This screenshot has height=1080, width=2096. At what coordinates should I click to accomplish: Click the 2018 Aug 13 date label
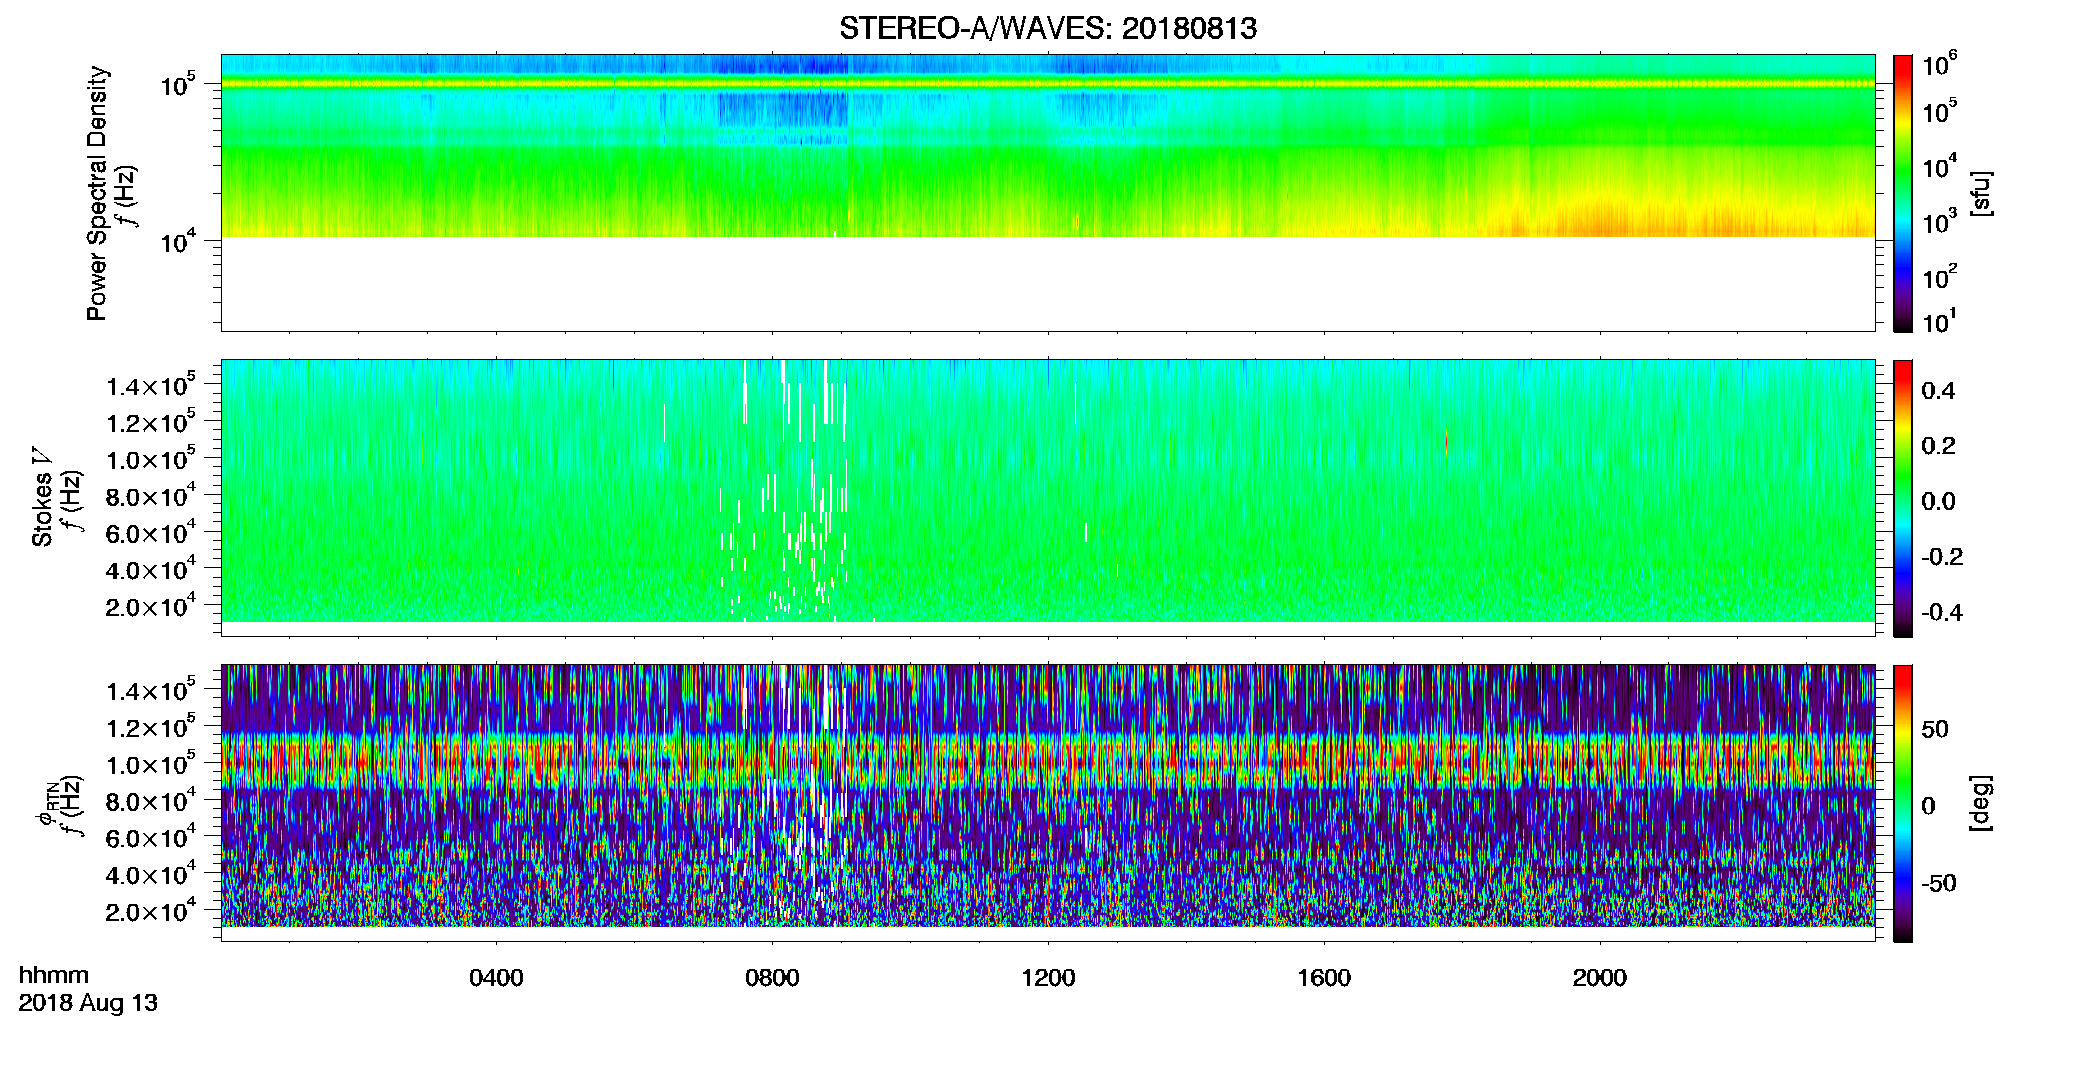pos(88,1003)
